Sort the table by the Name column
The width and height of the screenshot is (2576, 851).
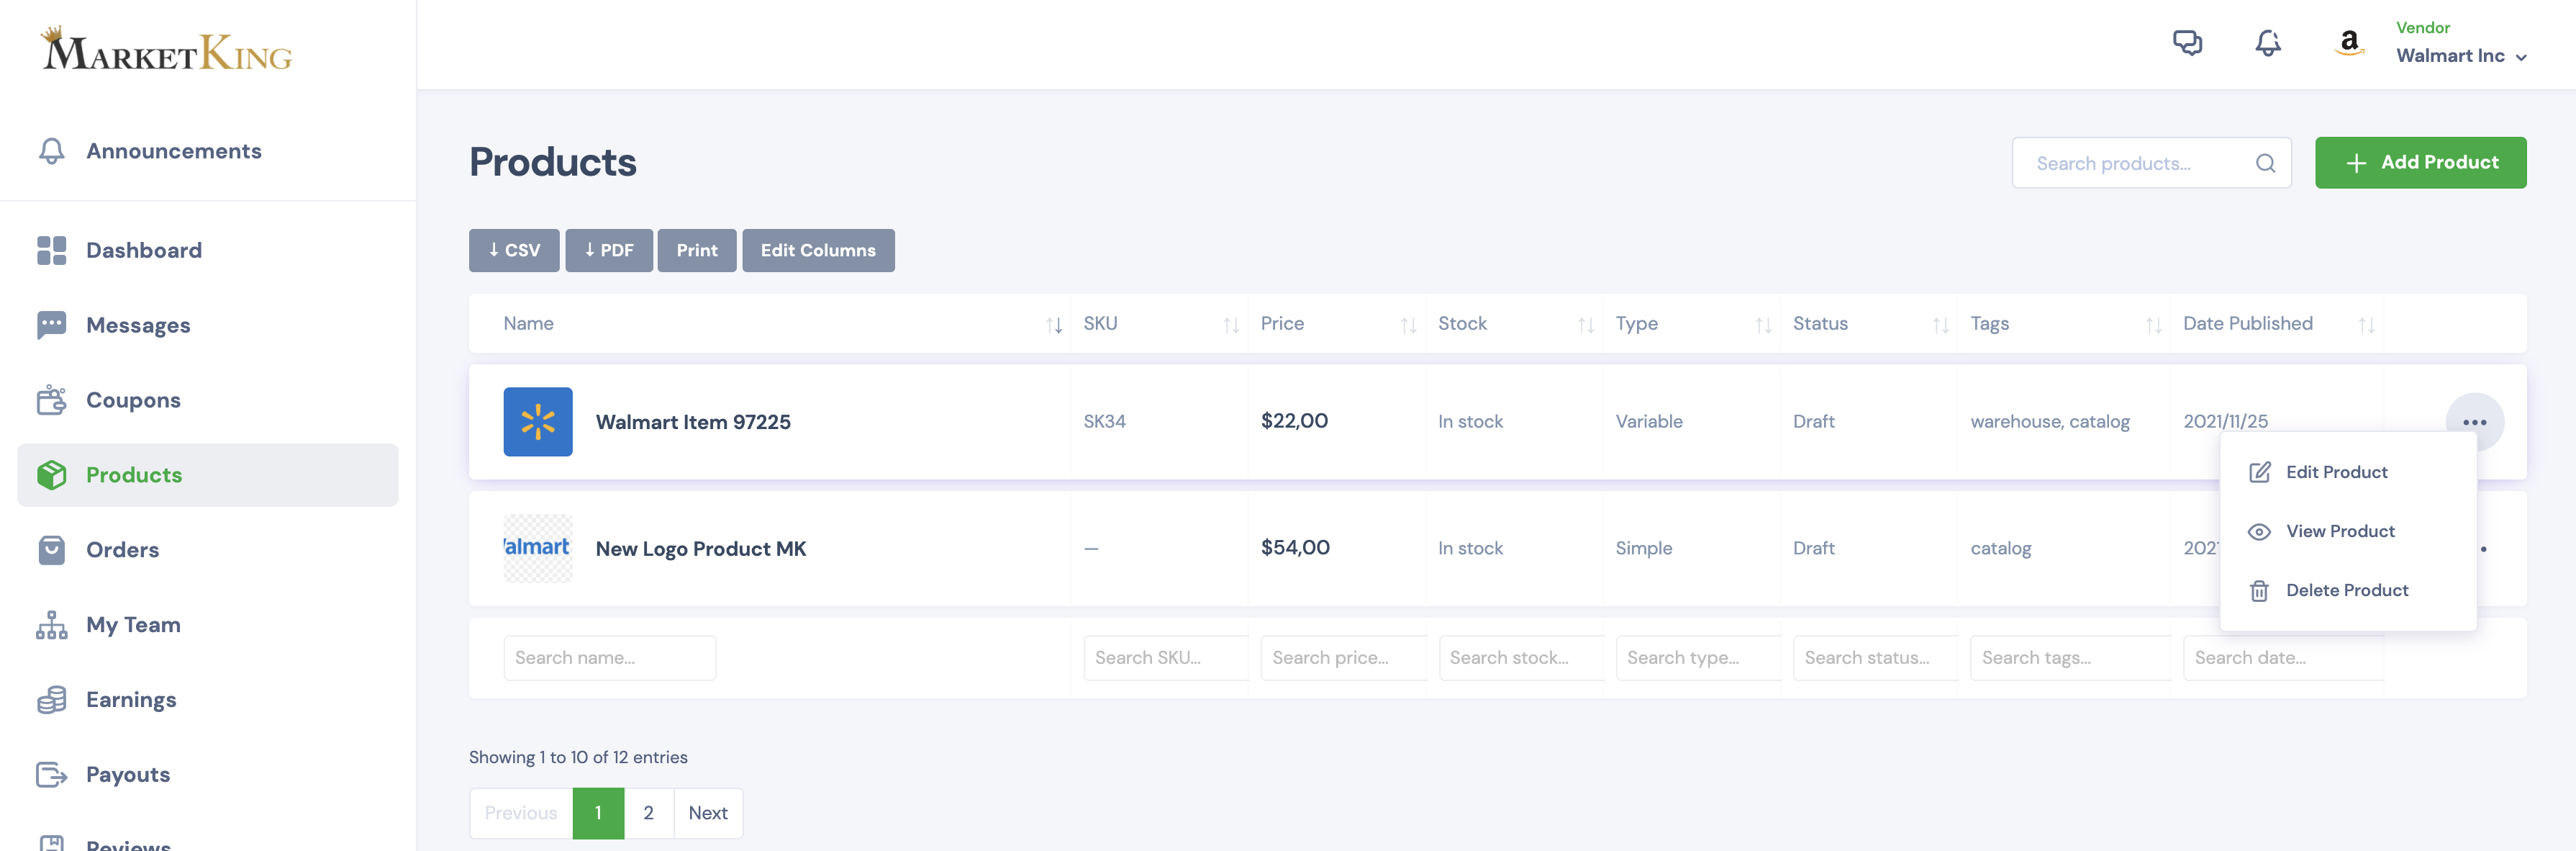(1054, 325)
